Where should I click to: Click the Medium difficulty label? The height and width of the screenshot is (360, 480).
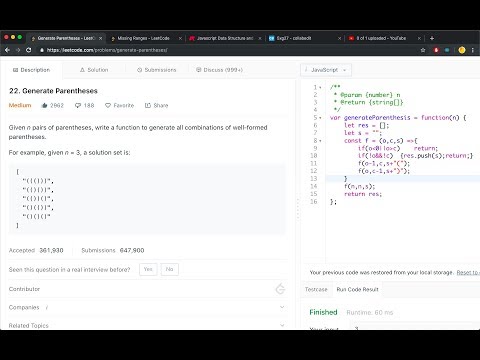pyautogui.click(x=20, y=105)
